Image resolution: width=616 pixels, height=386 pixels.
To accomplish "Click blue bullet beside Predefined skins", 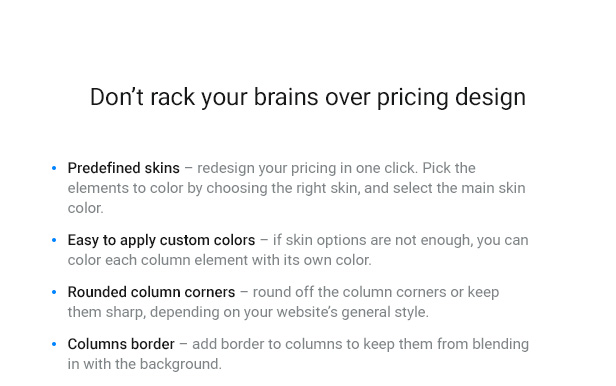I will (54, 168).
